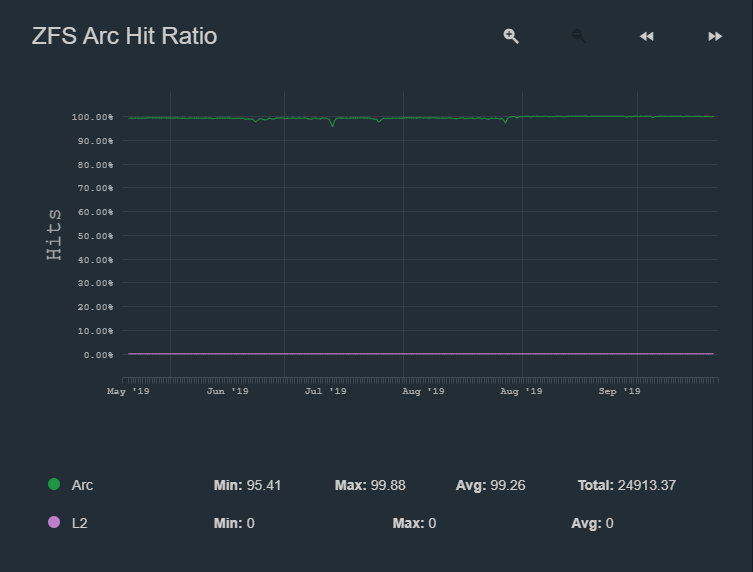Viewport: 753px width, 572px height.
Task: Click the zoom in magnifier icon
Action: click(511, 36)
